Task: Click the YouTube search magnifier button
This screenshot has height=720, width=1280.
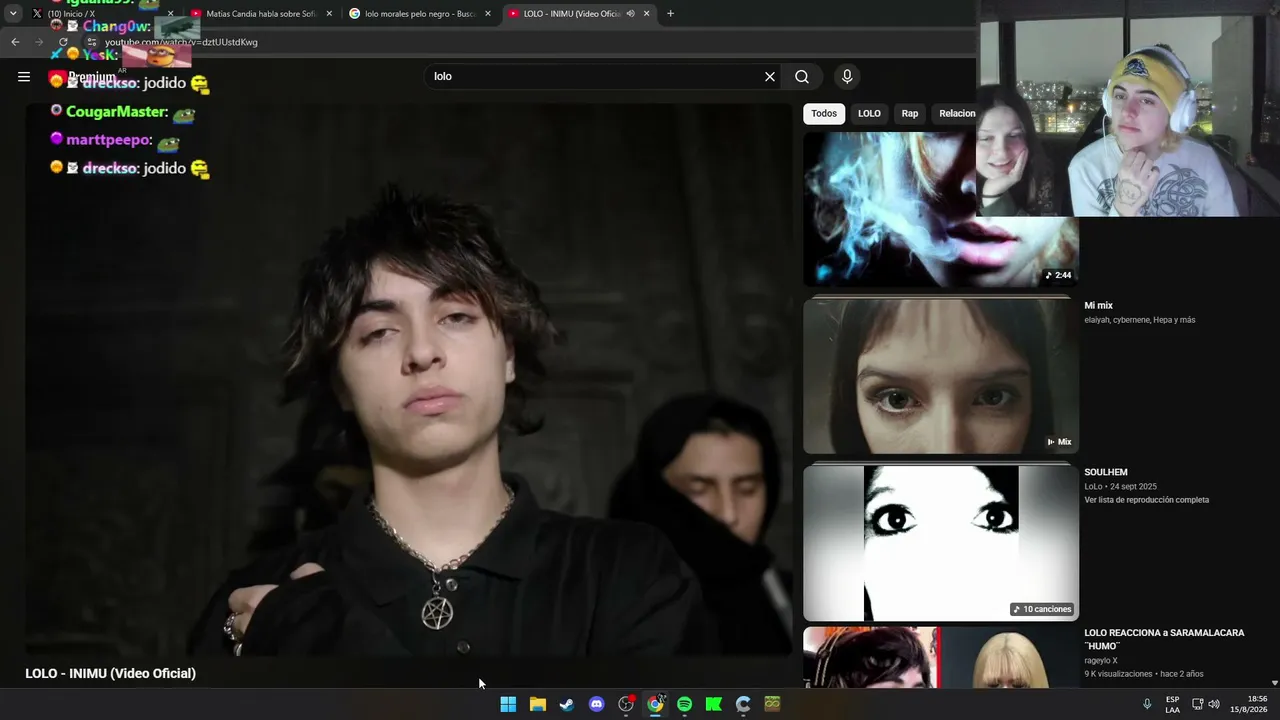Action: (802, 77)
